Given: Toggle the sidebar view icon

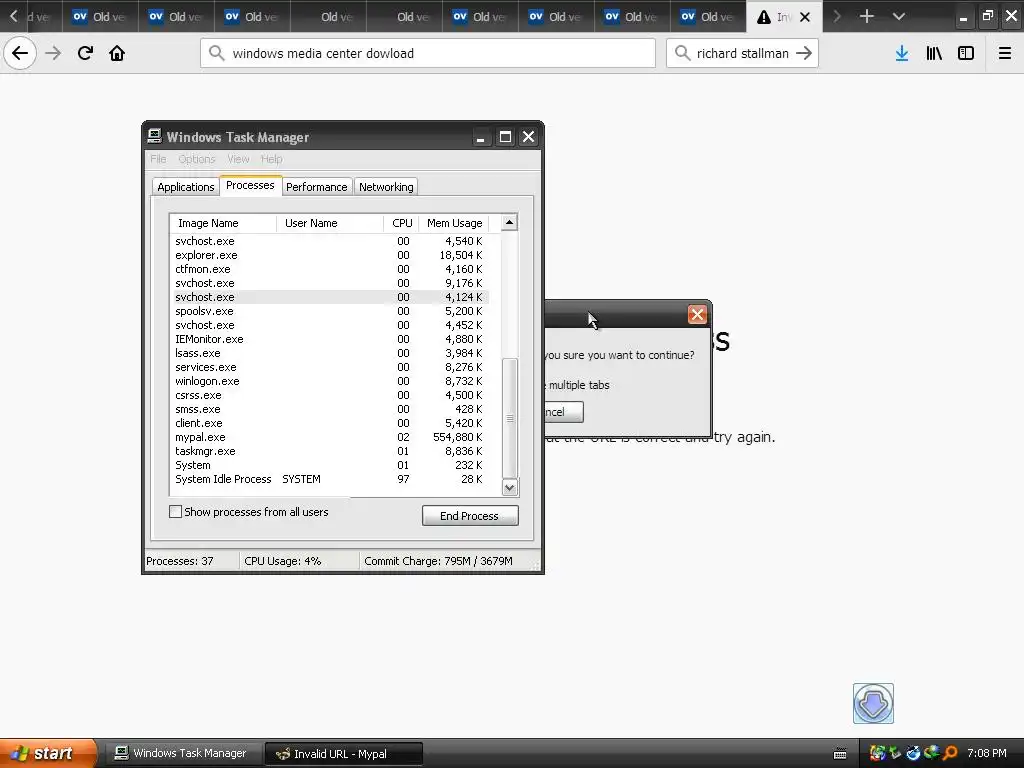Looking at the screenshot, I should (966, 54).
